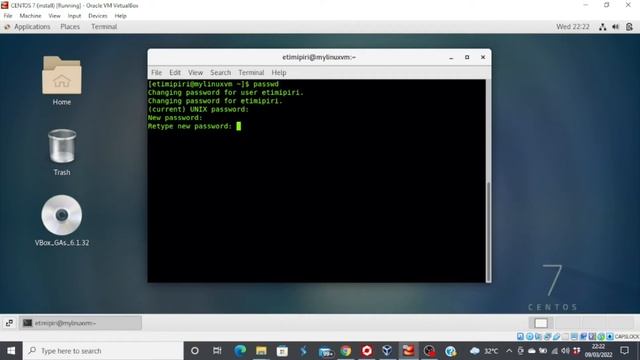Click the Windows tray speaker icon
Screen dimensions: 640x360
[x=565, y=351]
